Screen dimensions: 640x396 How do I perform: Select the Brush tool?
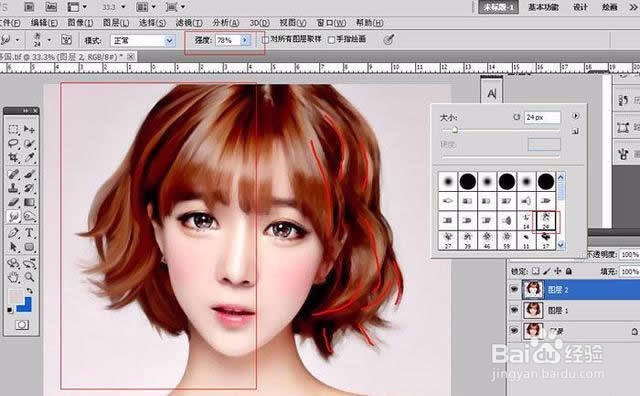[29, 174]
